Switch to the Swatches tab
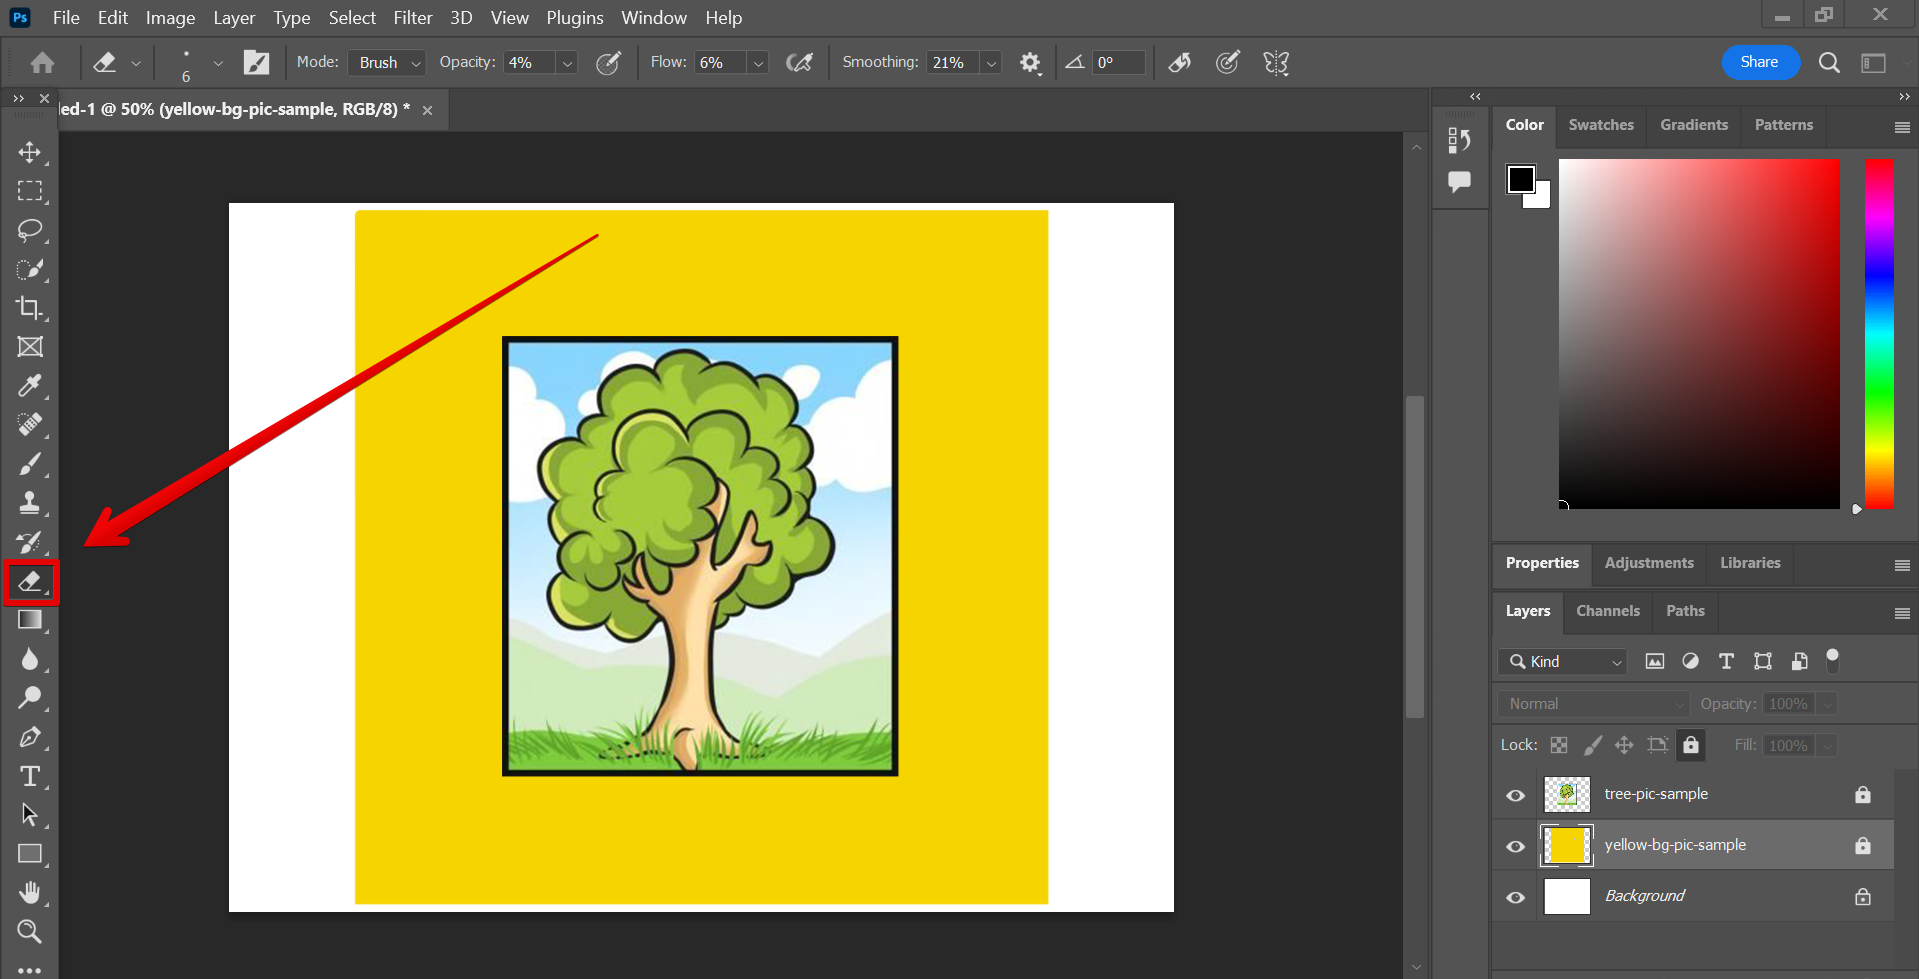 coord(1600,125)
